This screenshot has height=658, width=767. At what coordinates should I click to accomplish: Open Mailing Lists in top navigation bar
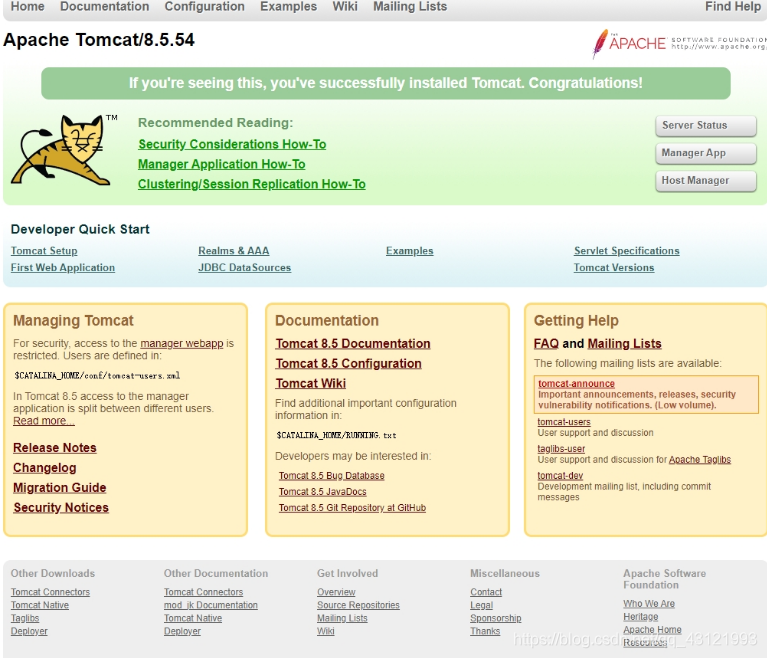click(x=410, y=6)
